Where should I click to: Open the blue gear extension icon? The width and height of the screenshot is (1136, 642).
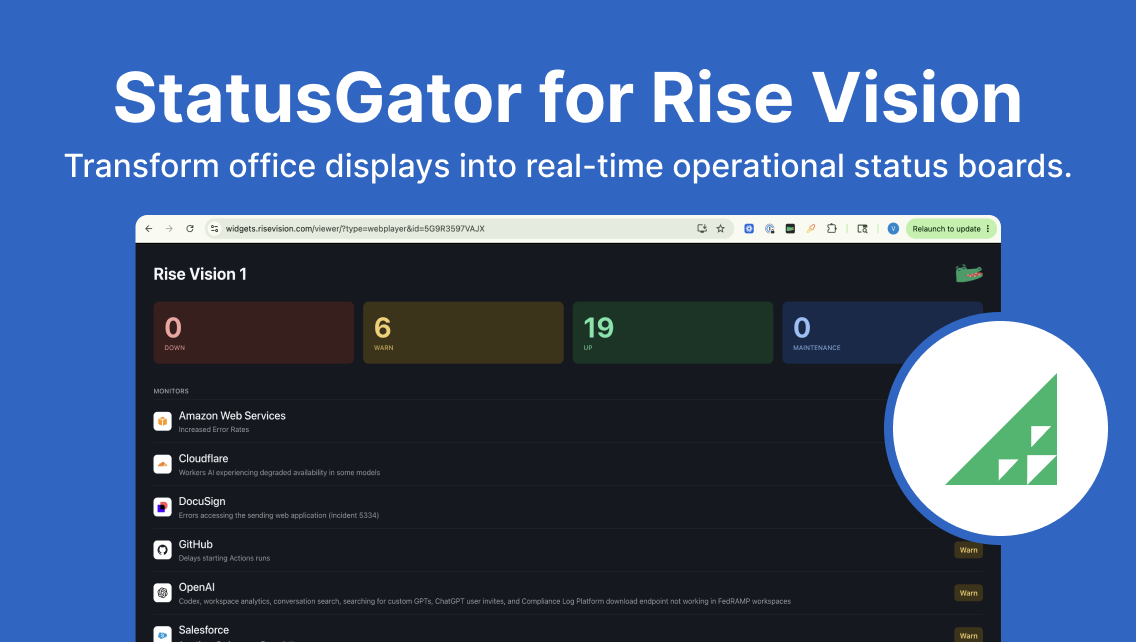coord(749,228)
